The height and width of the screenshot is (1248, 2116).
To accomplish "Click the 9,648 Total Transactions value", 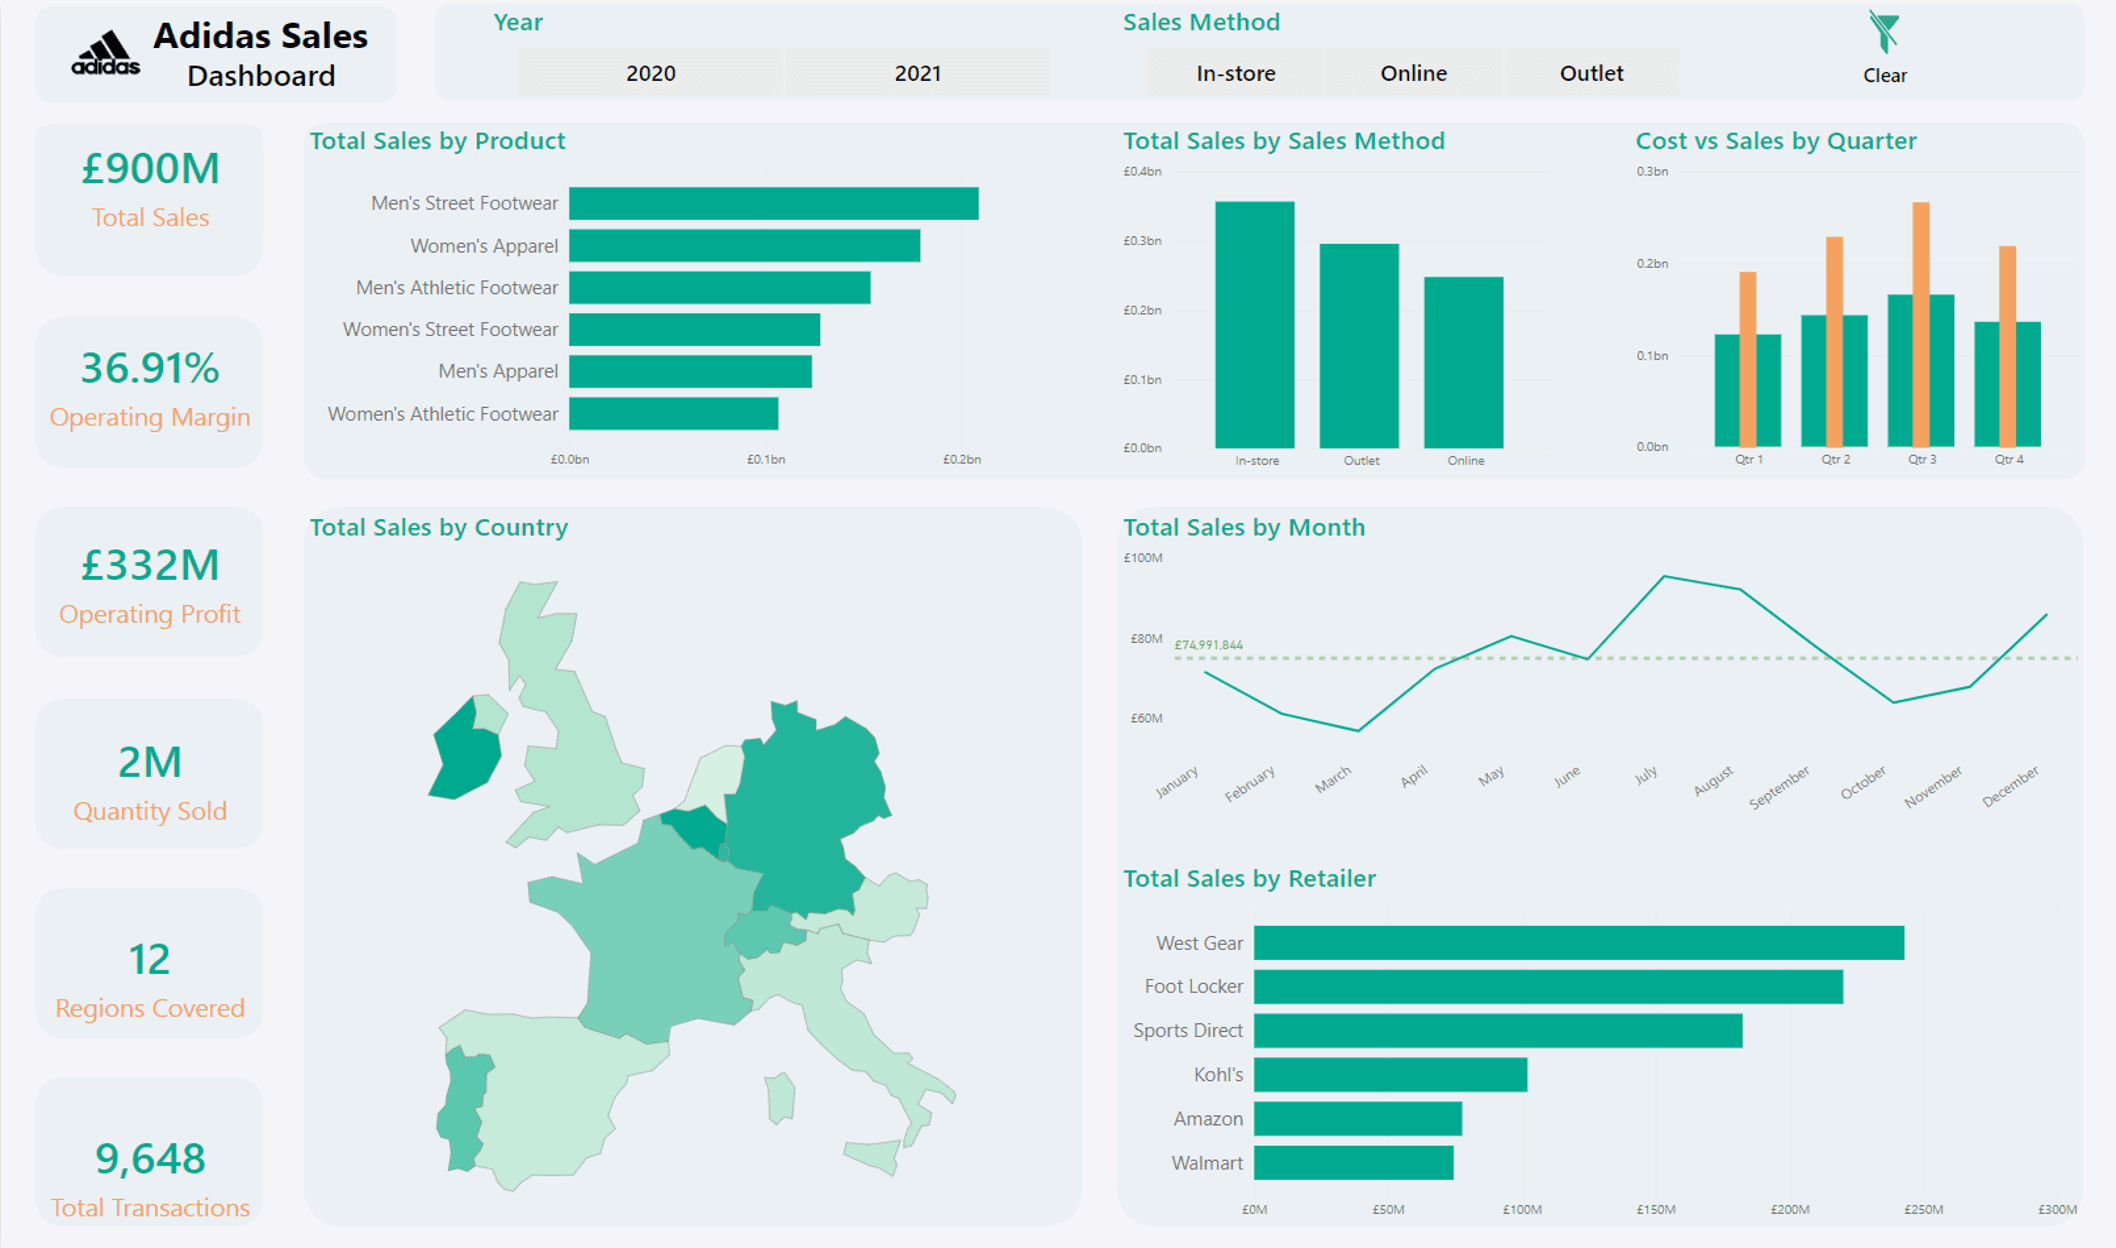I will point(150,1158).
